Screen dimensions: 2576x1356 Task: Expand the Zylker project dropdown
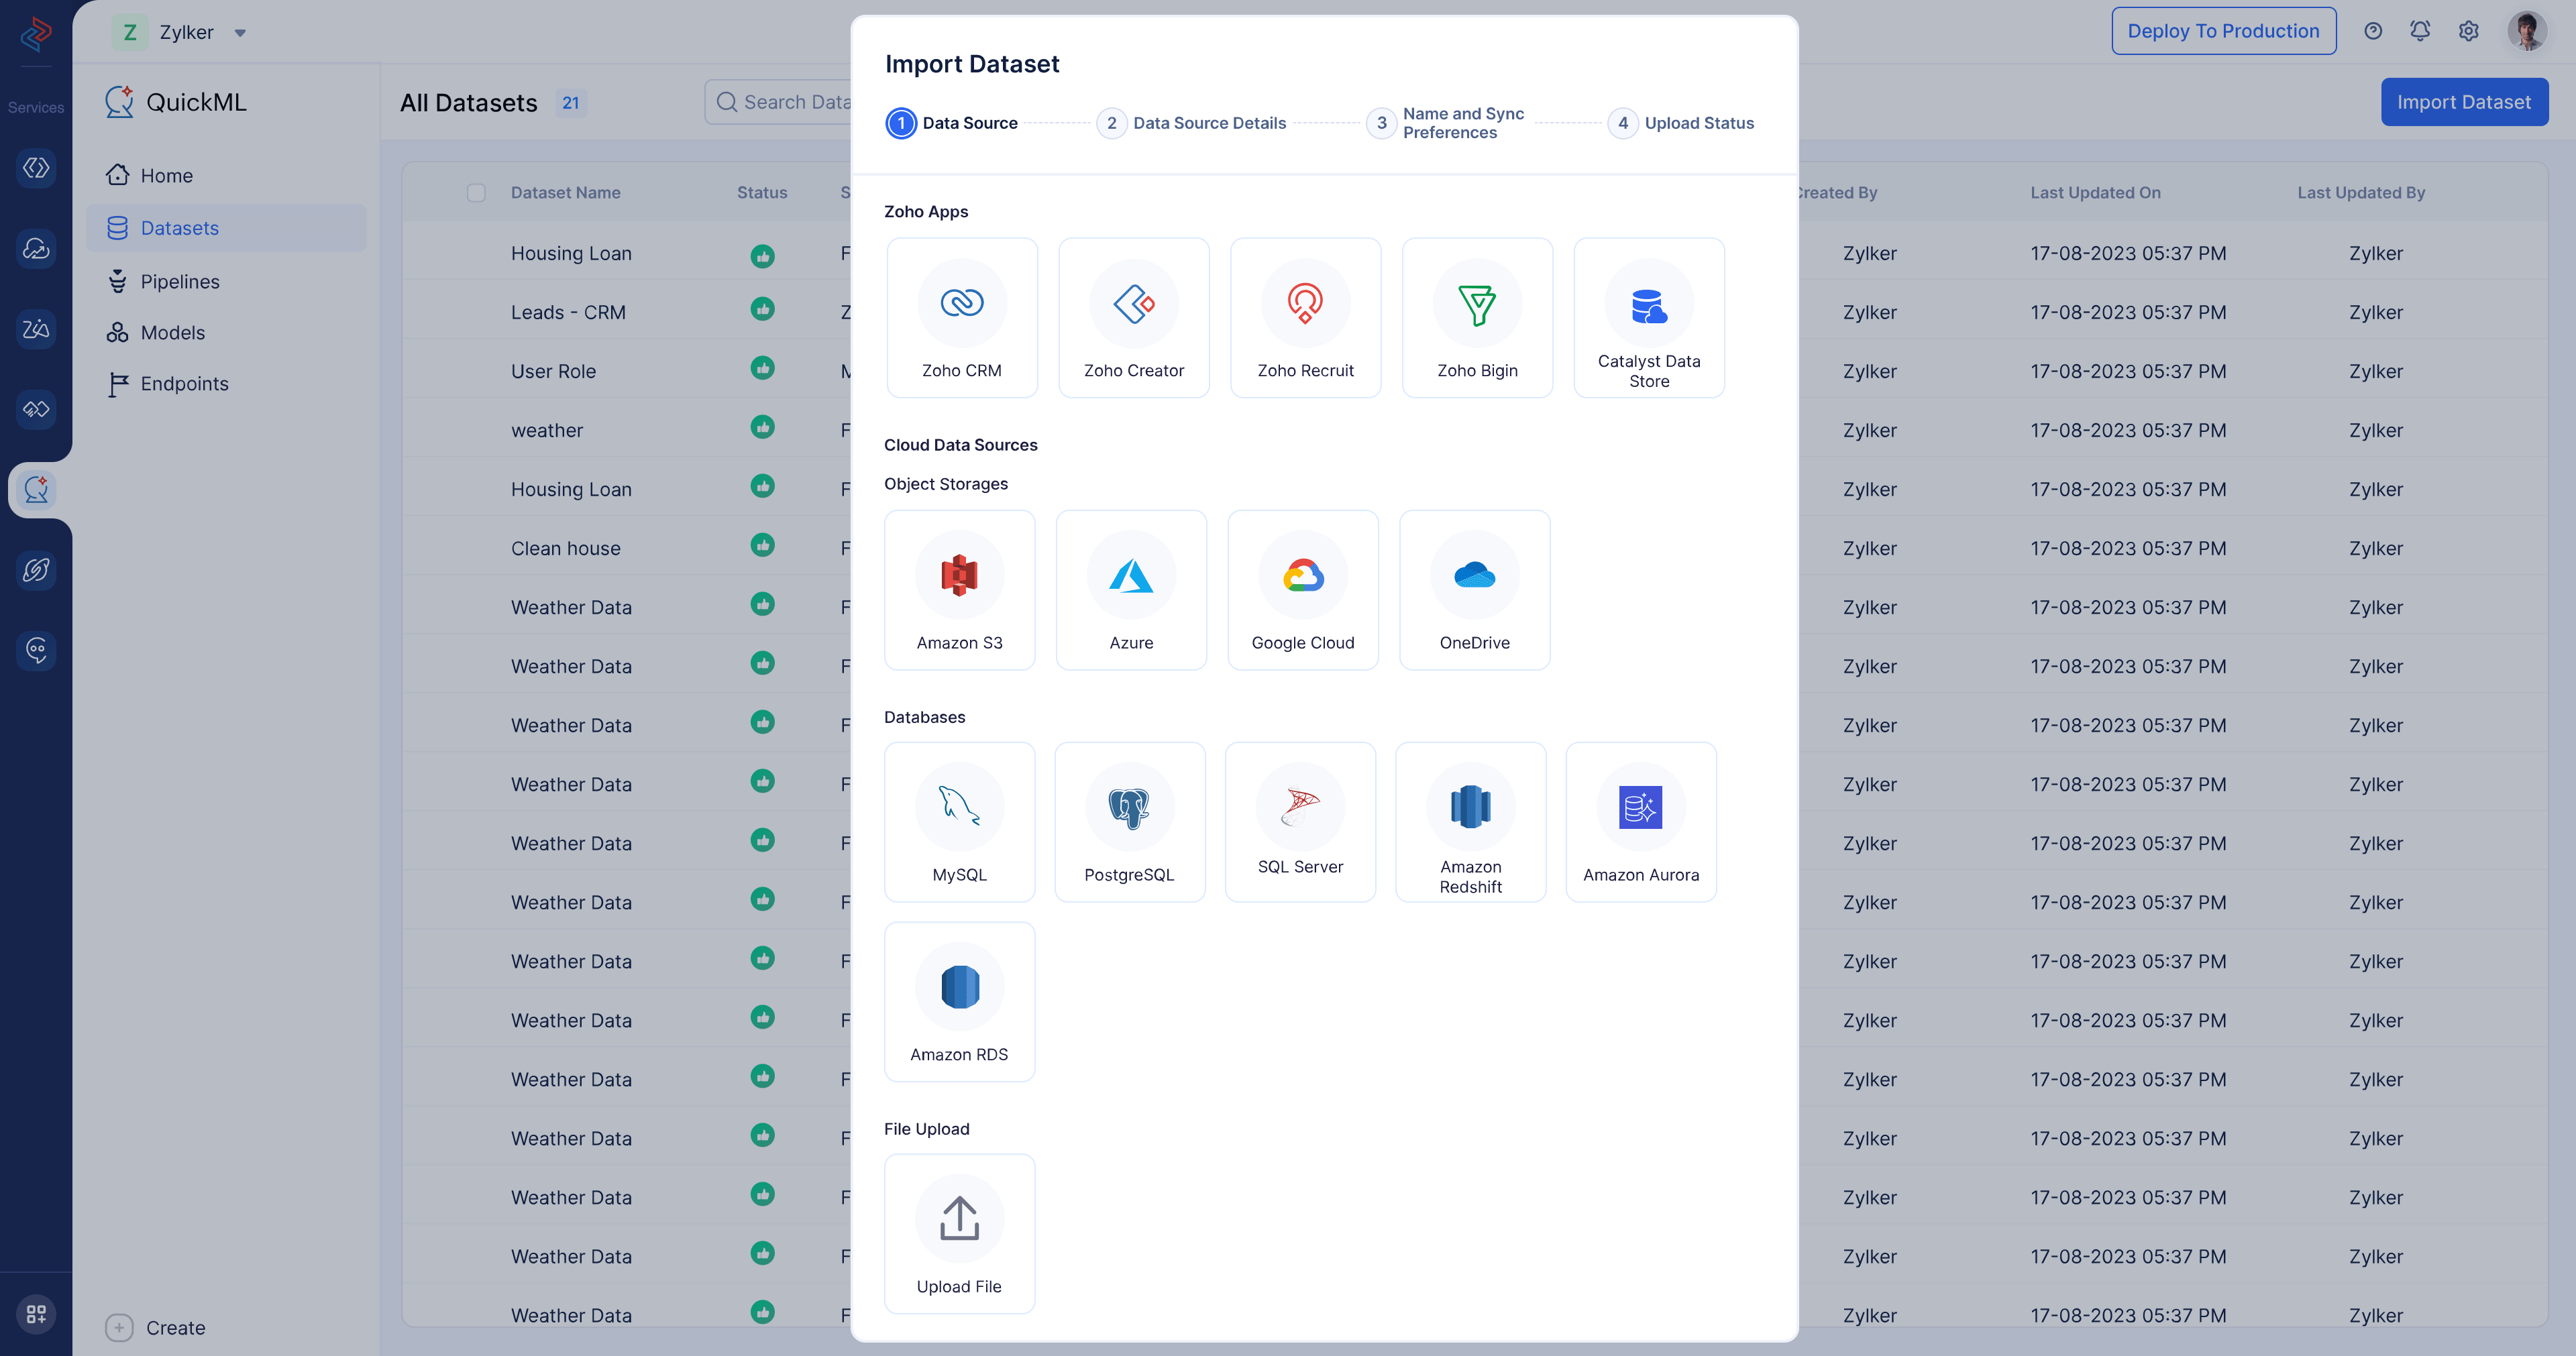pyautogui.click(x=240, y=33)
